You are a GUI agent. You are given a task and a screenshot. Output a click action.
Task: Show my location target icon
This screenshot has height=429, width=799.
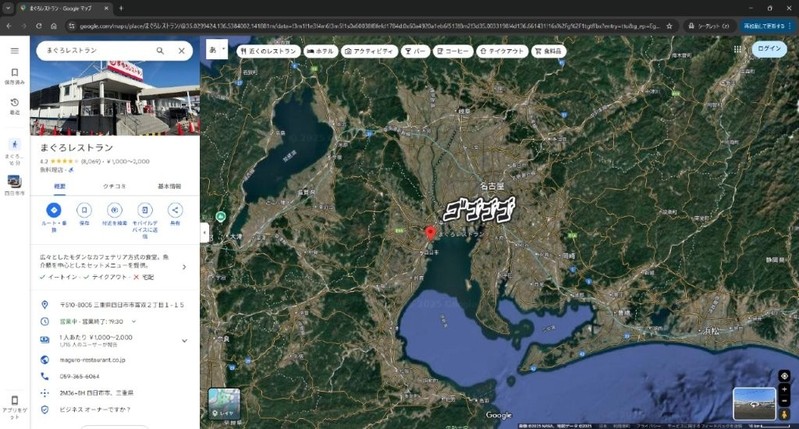(784, 376)
